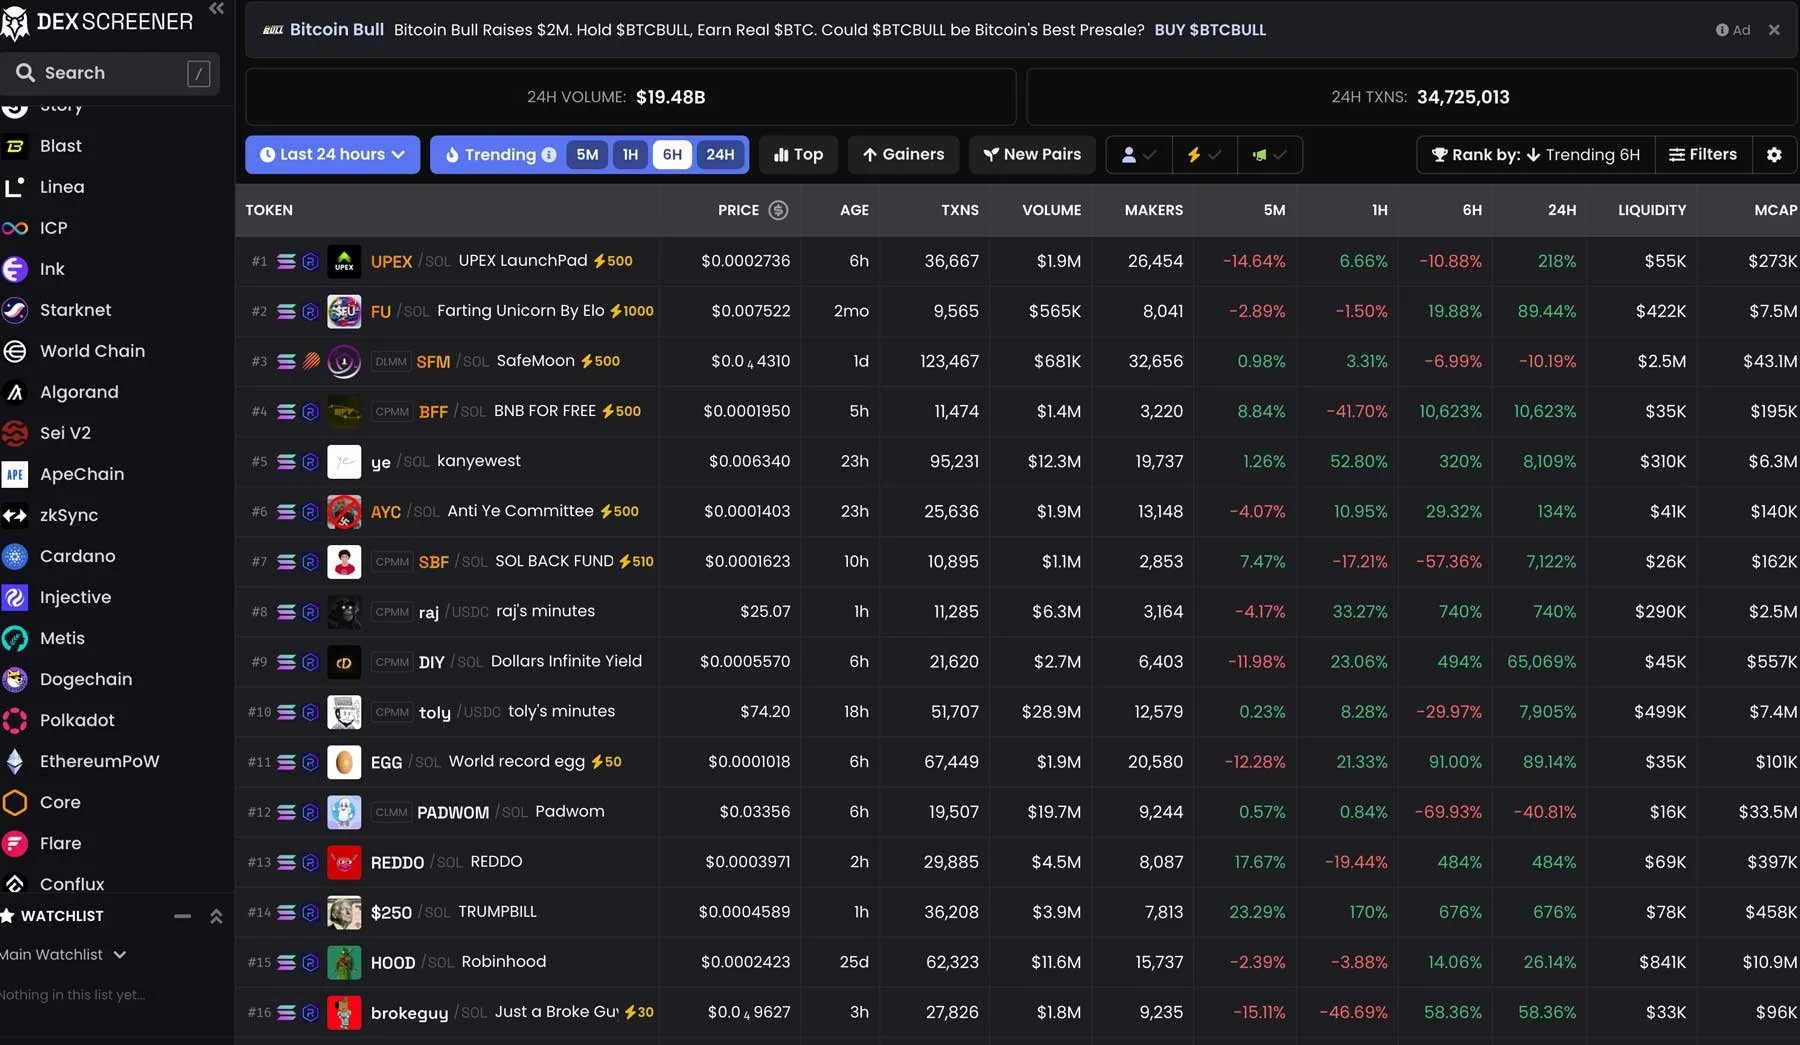Click the Flare chain icon
This screenshot has height=1045, width=1800.
(x=15, y=843)
